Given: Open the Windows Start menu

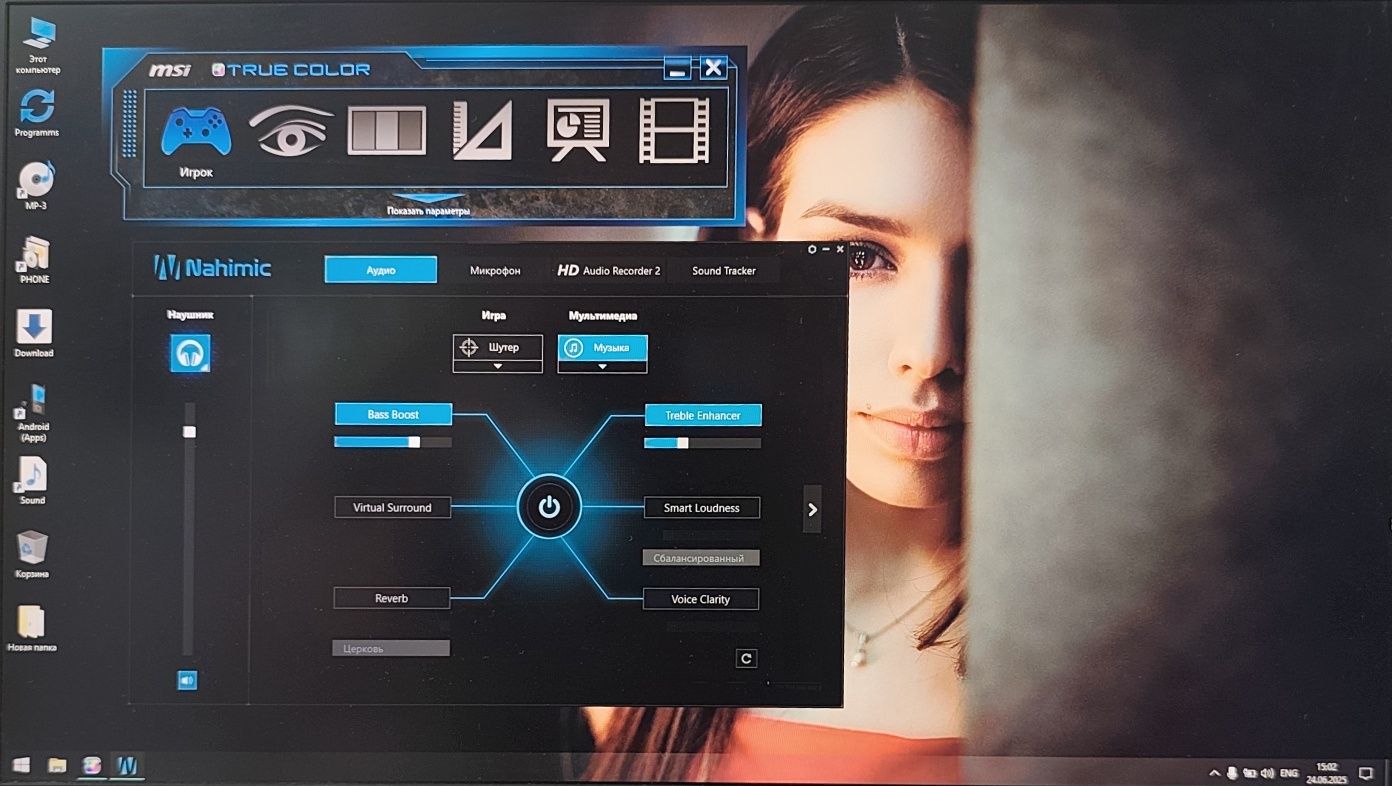Looking at the screenshot, I should 22,766.
